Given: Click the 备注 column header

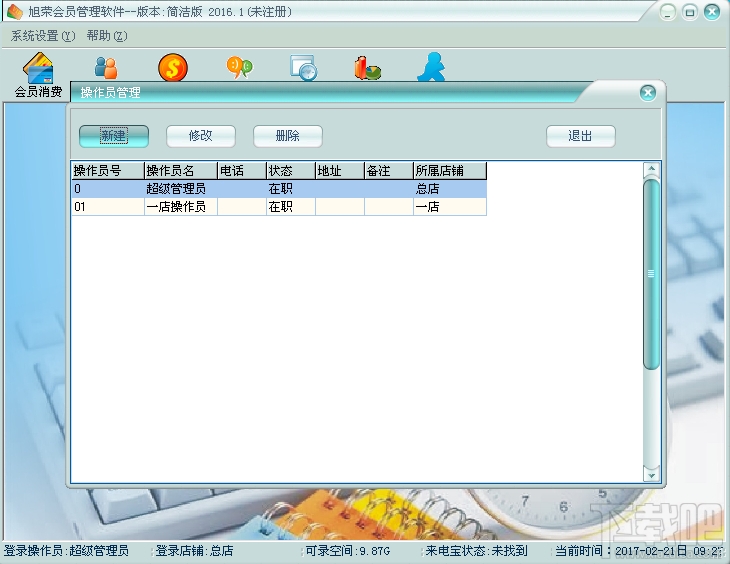Looking at the screenshot, I should coord(388,171).
